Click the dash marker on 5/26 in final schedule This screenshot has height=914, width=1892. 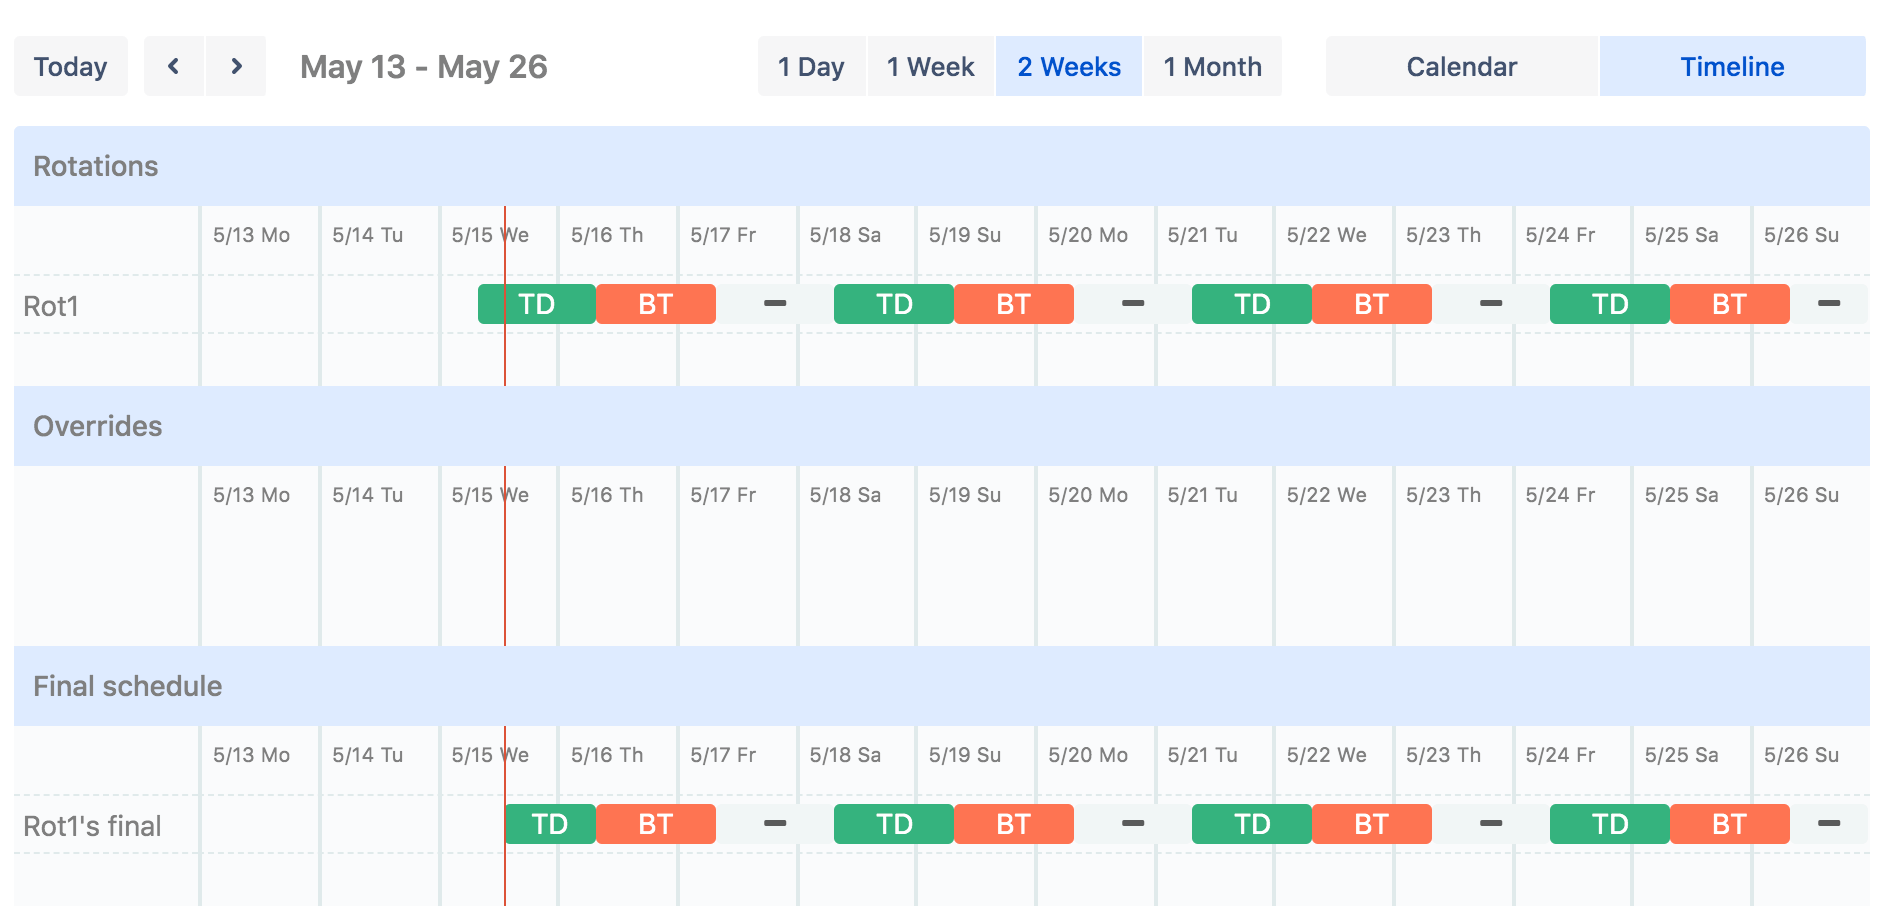point(1828,823)
